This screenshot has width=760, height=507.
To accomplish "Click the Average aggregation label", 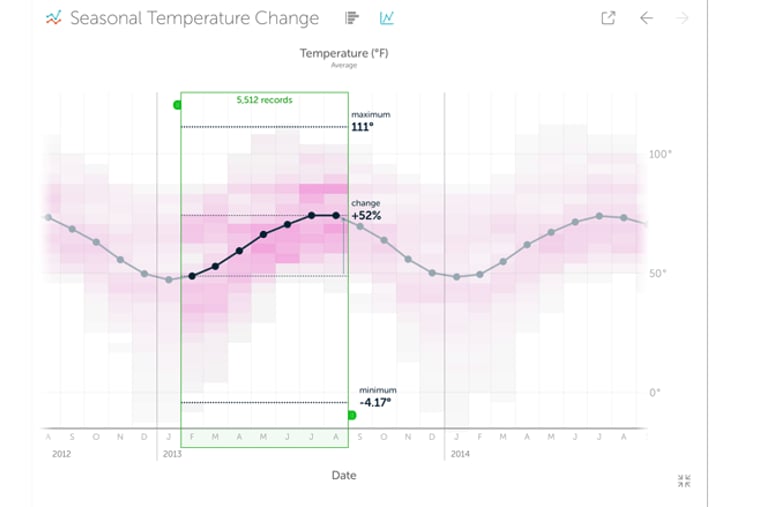I will click(343, 65).
